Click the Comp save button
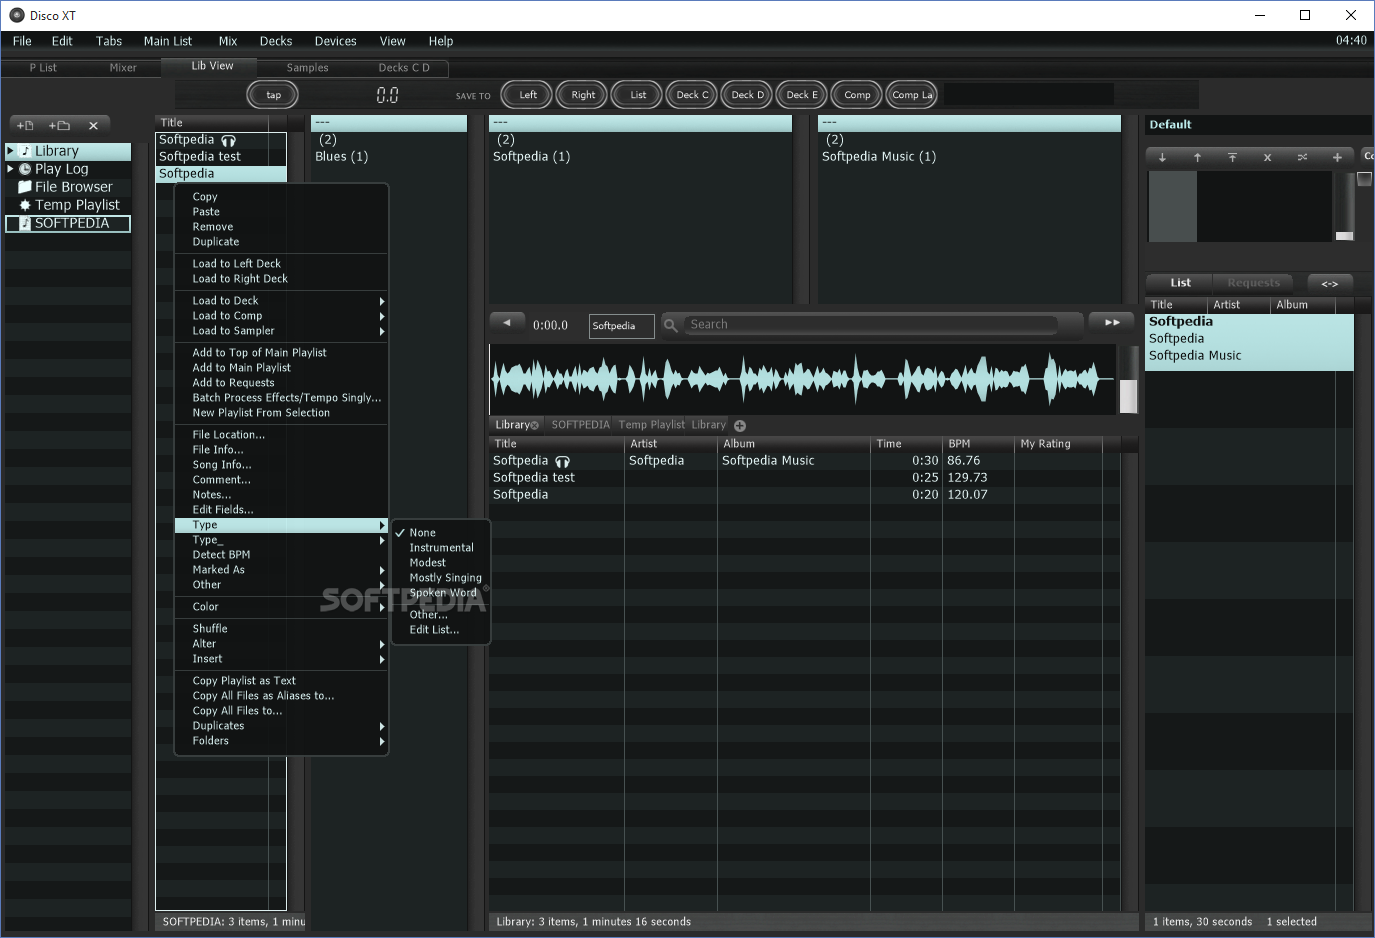Image resolution: width=1375 pixels, height=938 pixels. click(857, 95)
